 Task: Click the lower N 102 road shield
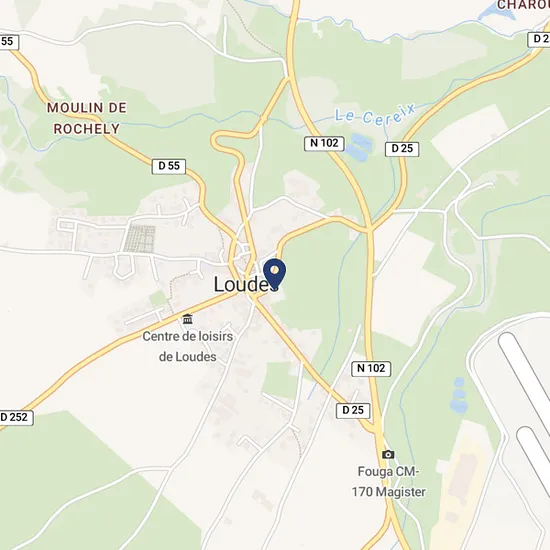[371, 369]
